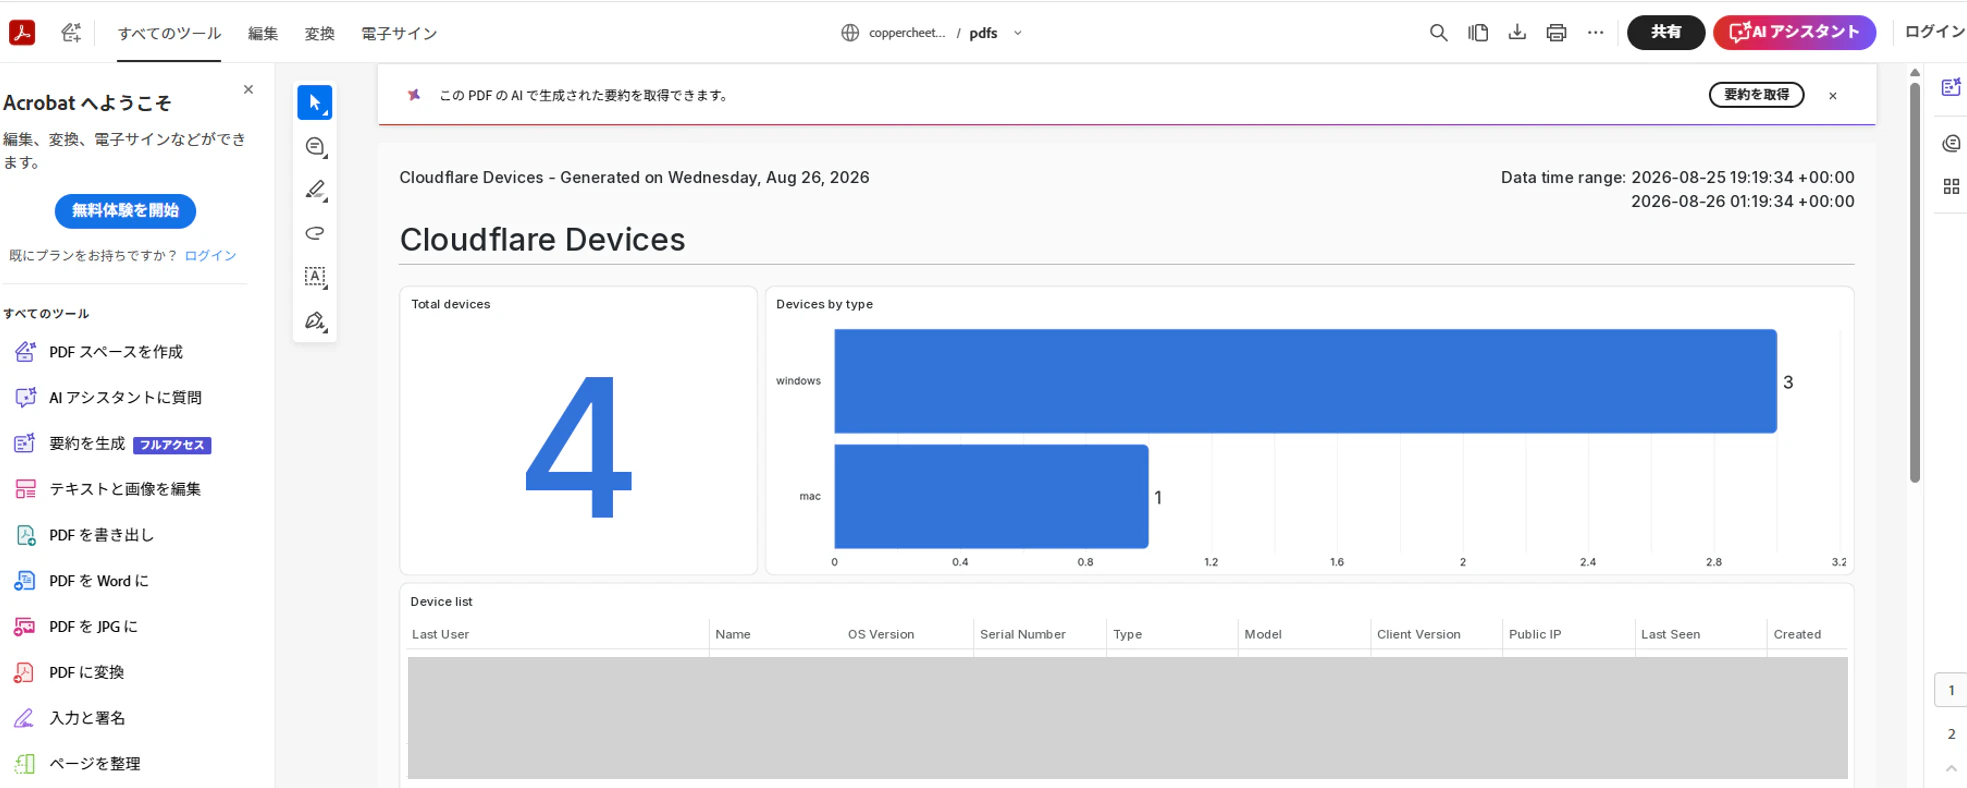Click the download icon
1967x788 pixels.
pyautogui.click(x=1517, y=32)
